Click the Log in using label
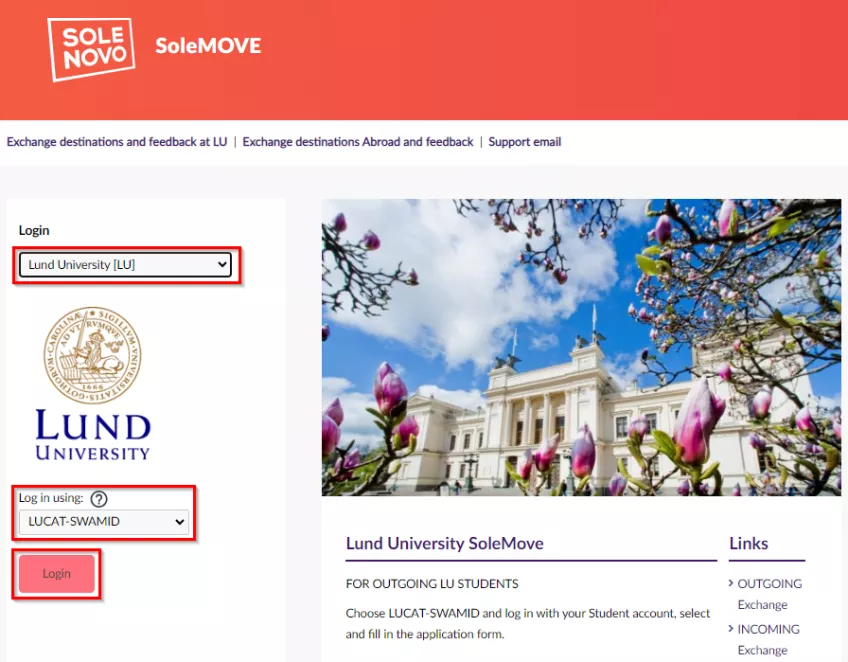The width and height of the screenshot is (848, 662). pos(51,498)
